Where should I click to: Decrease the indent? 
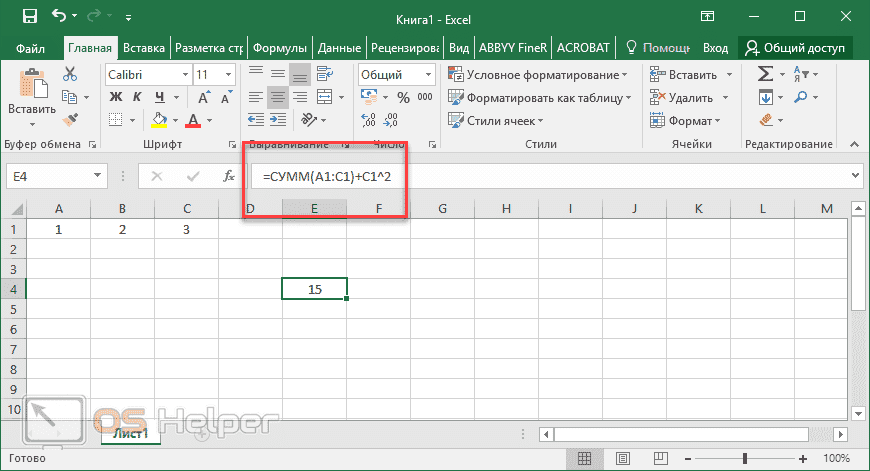(256, 120)
